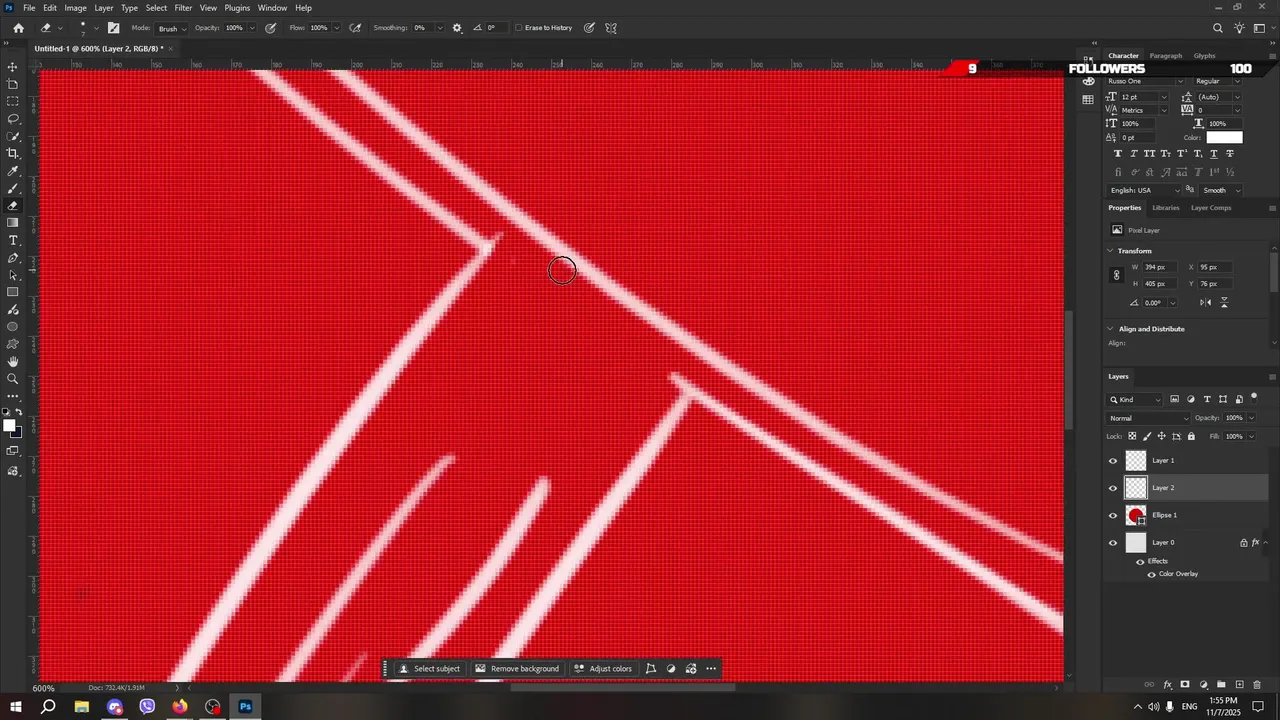Enable the Erase to History checkbox
The height and width of the screenshot is (720, 1280).
point(519,28)
